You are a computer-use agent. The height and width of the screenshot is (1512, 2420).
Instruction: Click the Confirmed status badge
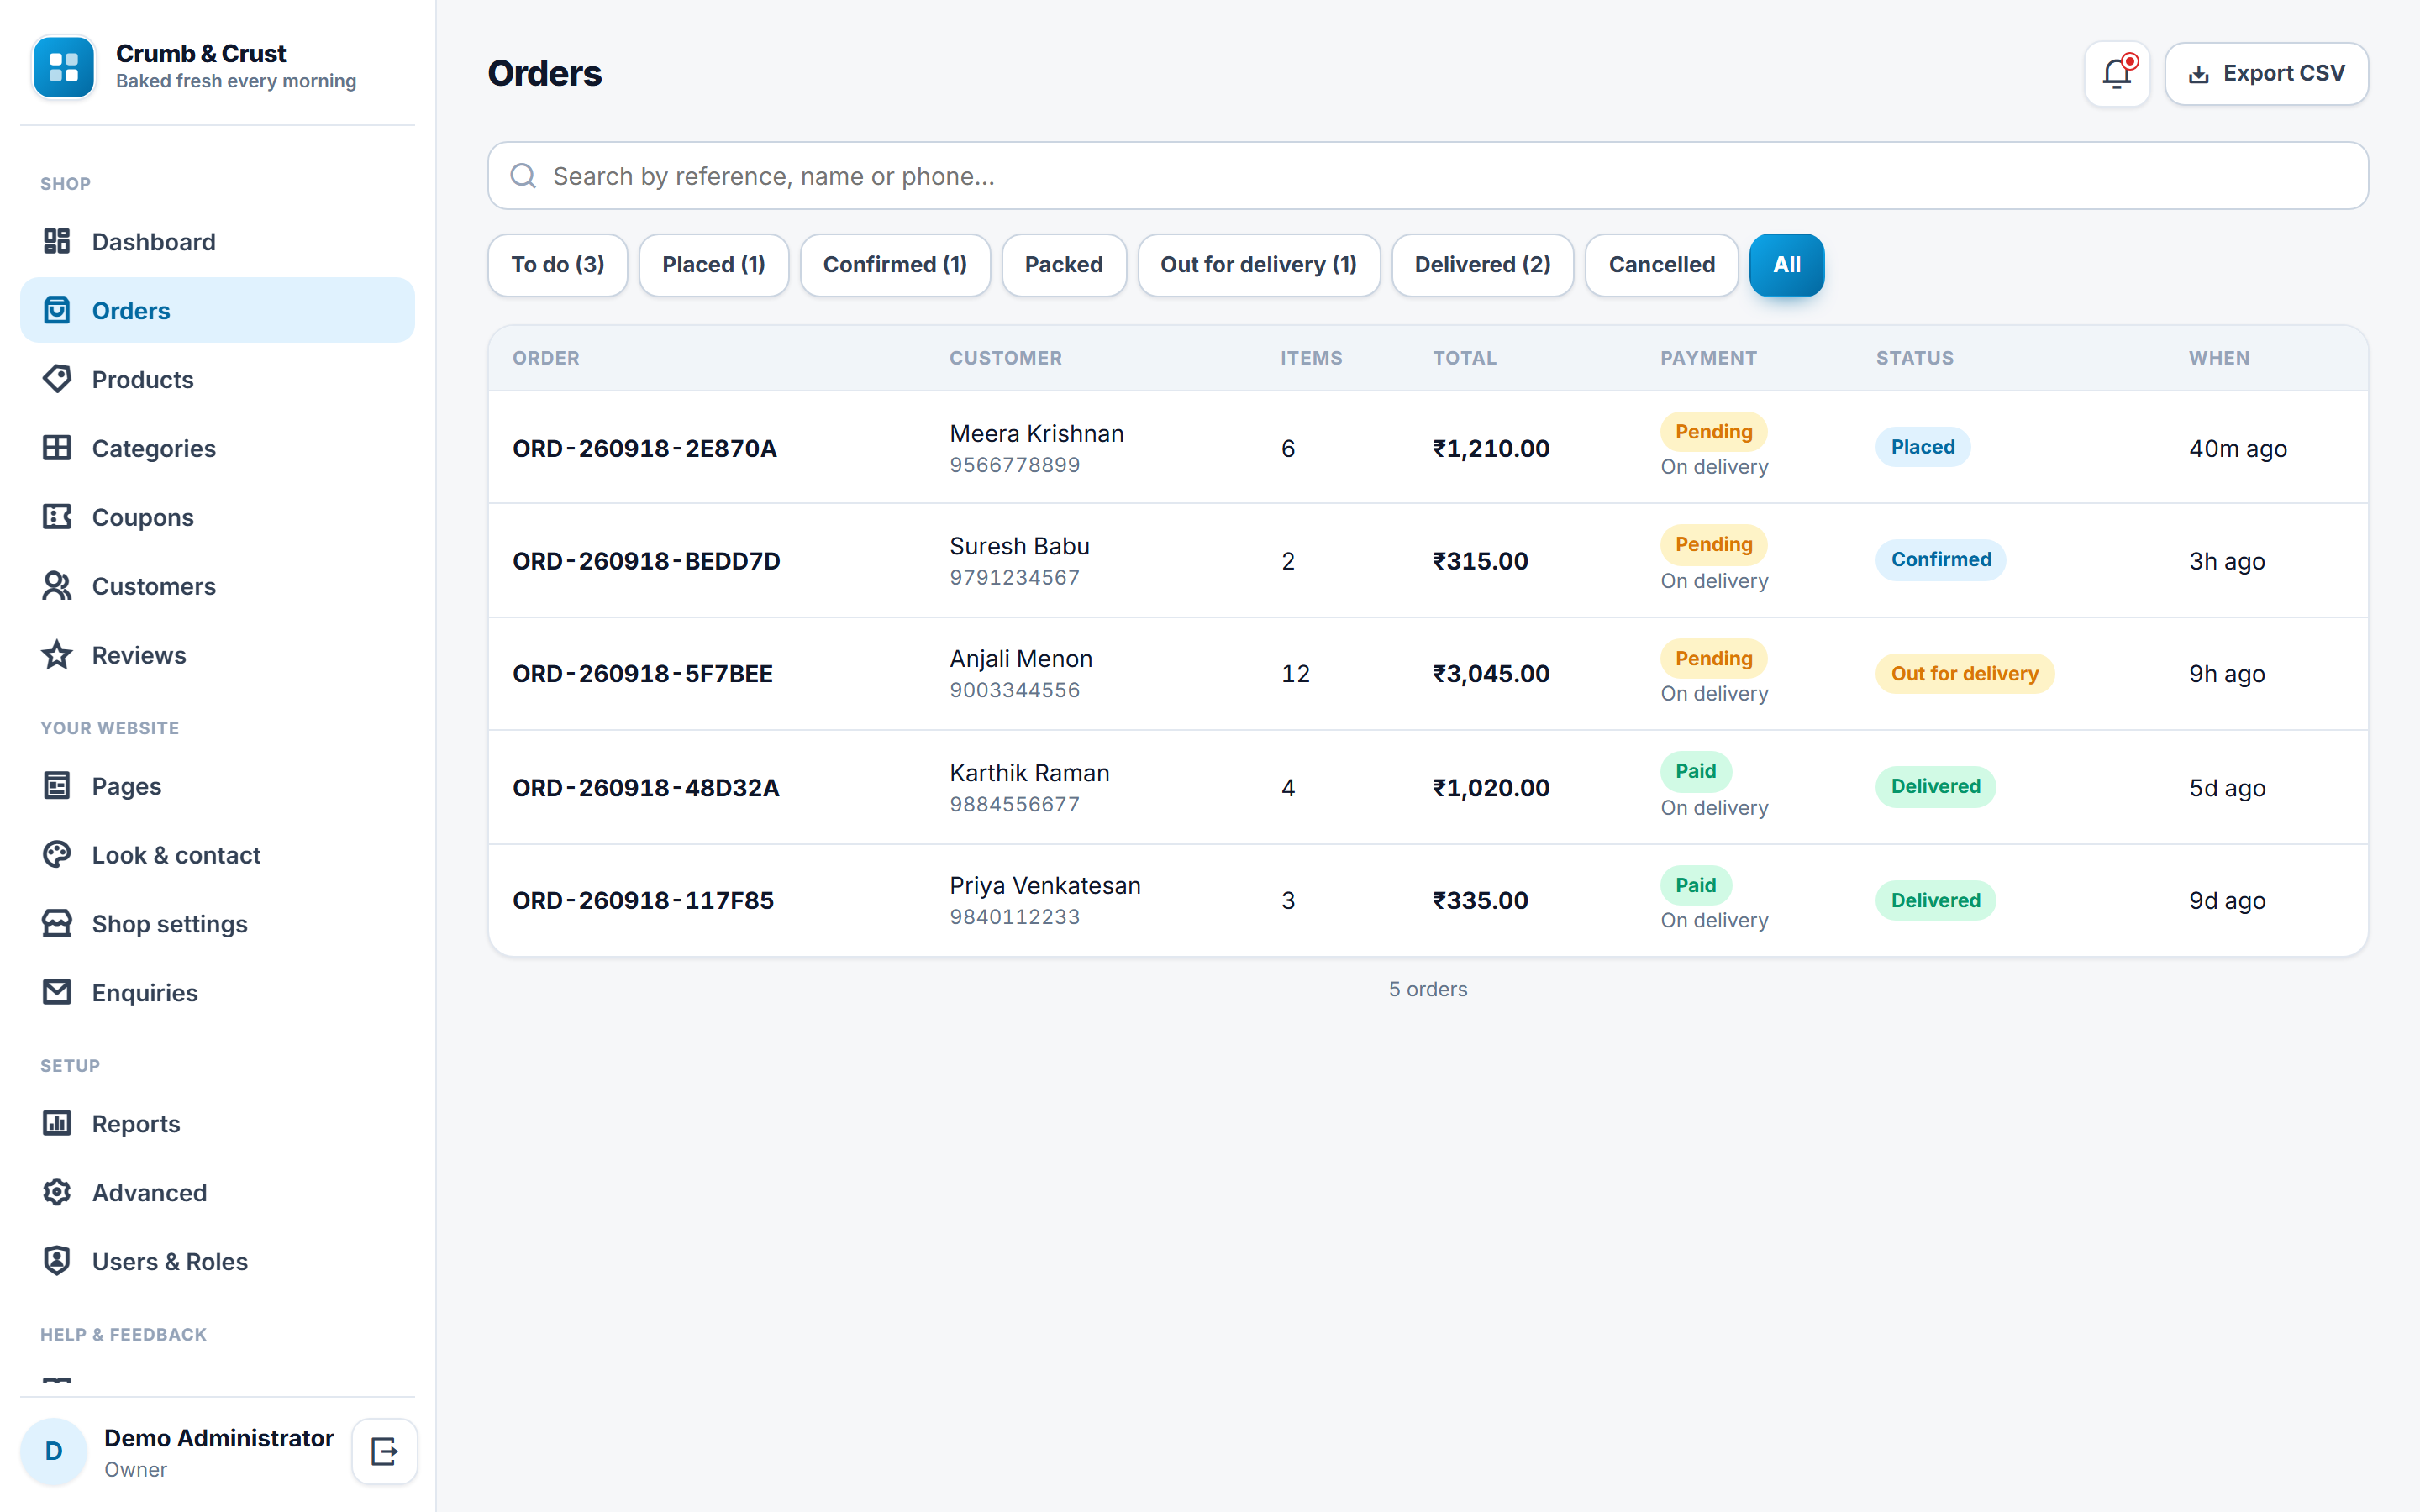tap(1941, 560)
